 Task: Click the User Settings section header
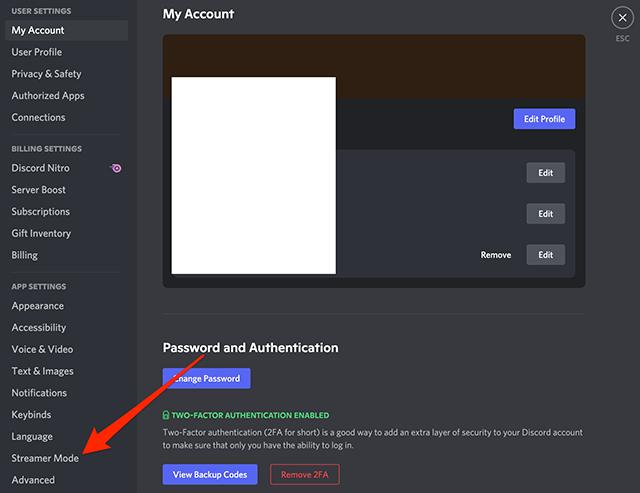41,11
